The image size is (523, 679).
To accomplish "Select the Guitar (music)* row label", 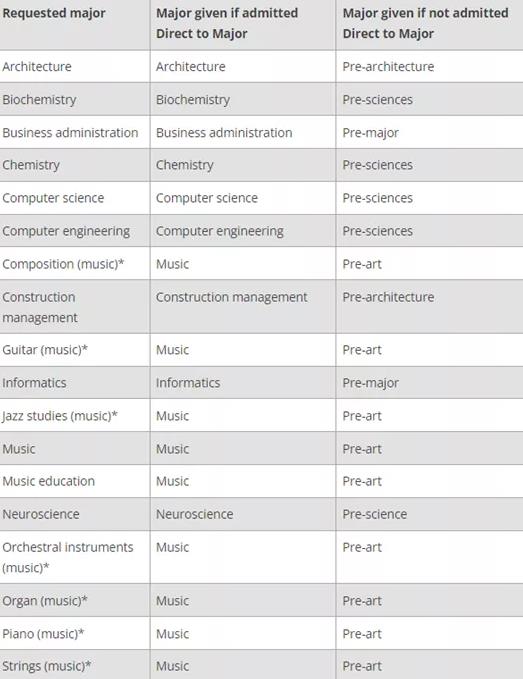I will point(45,350).
